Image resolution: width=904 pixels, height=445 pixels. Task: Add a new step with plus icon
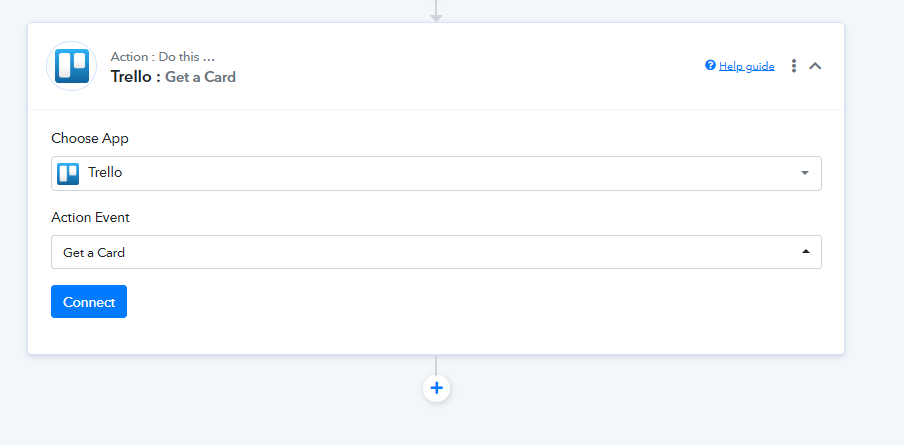tap(436, 388)
